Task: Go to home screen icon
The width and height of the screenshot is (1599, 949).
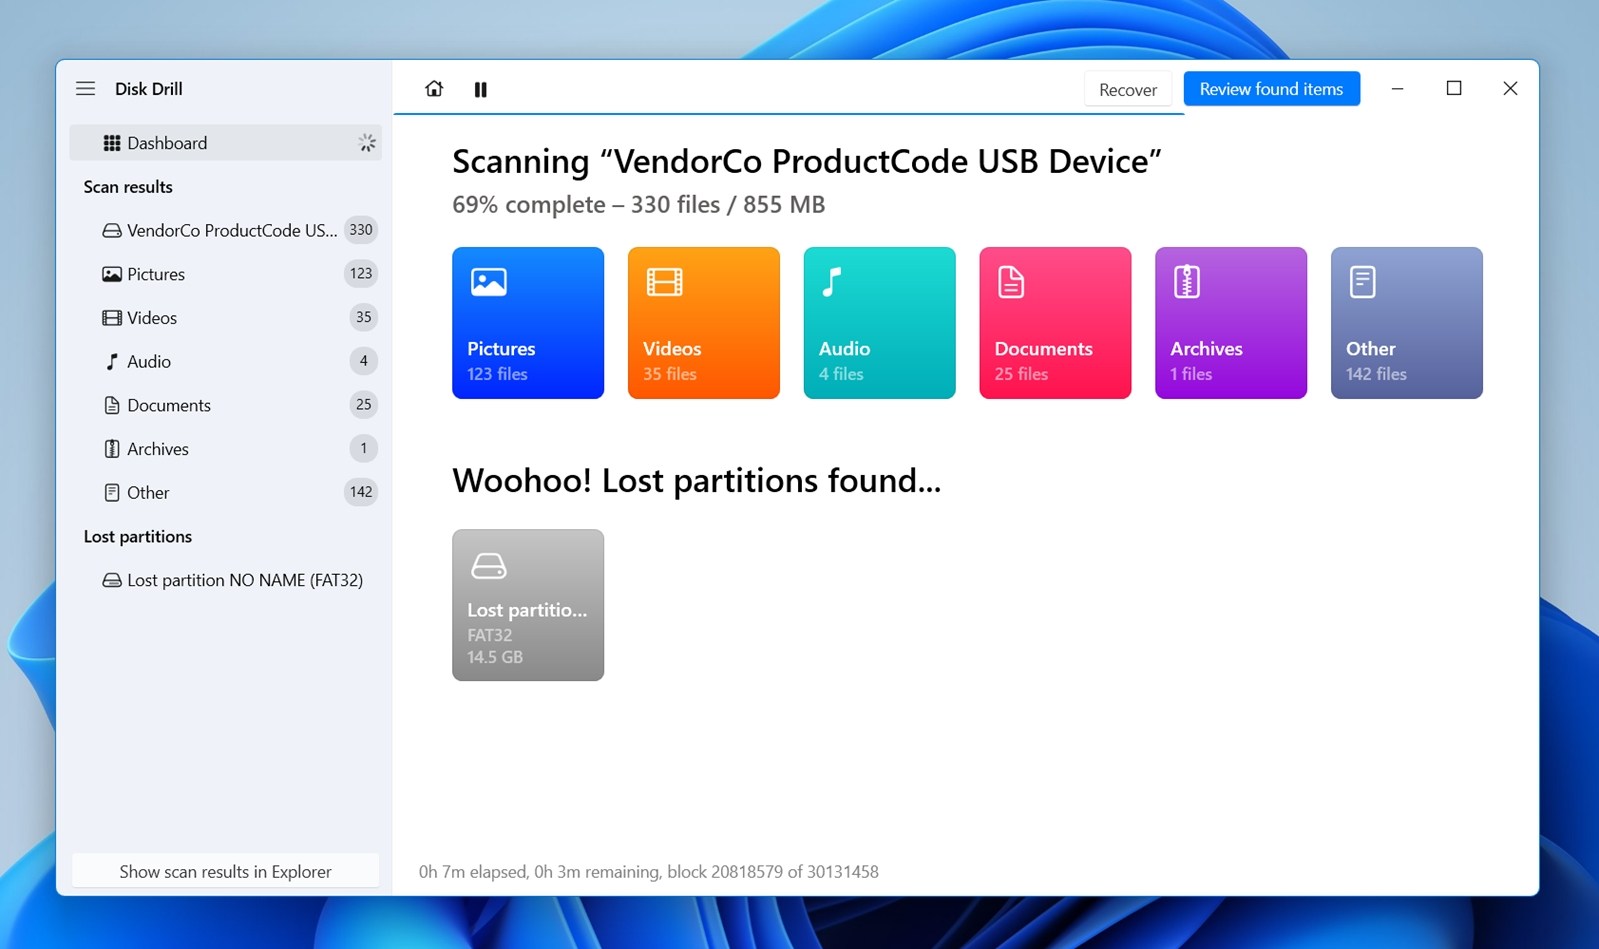Action: click(434, 89)
